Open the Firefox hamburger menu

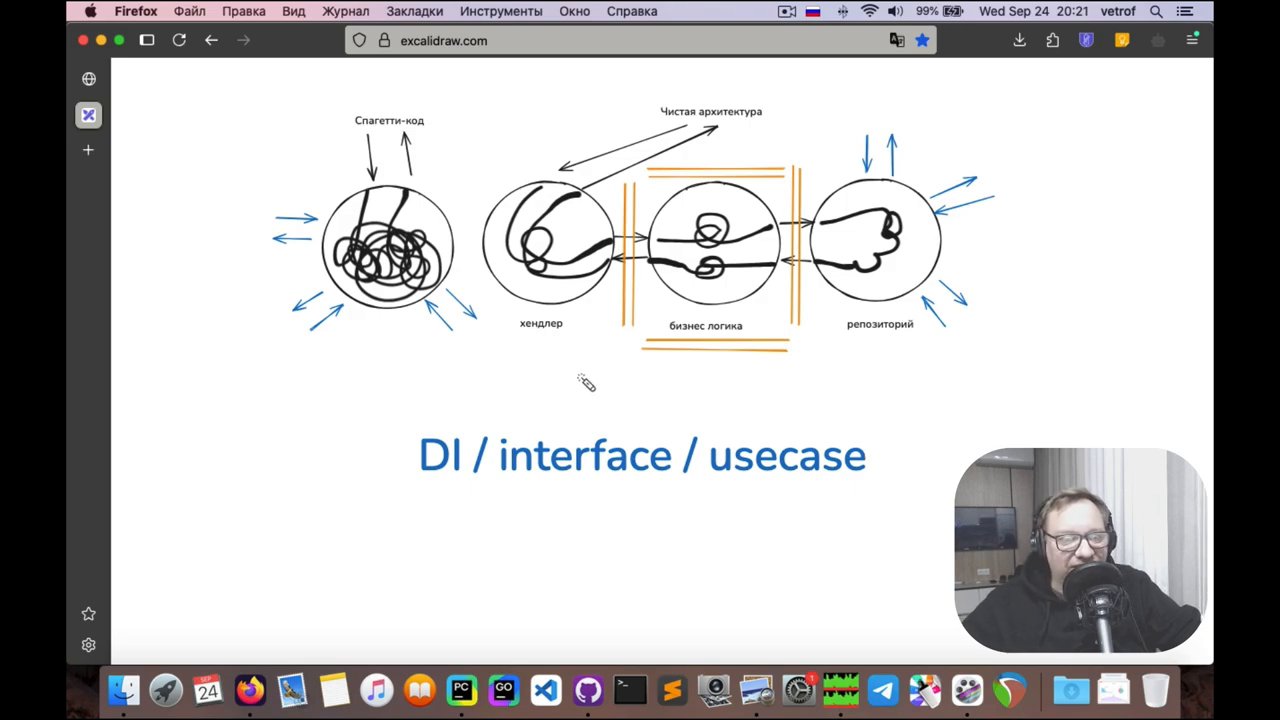[x=1192, y=40]
